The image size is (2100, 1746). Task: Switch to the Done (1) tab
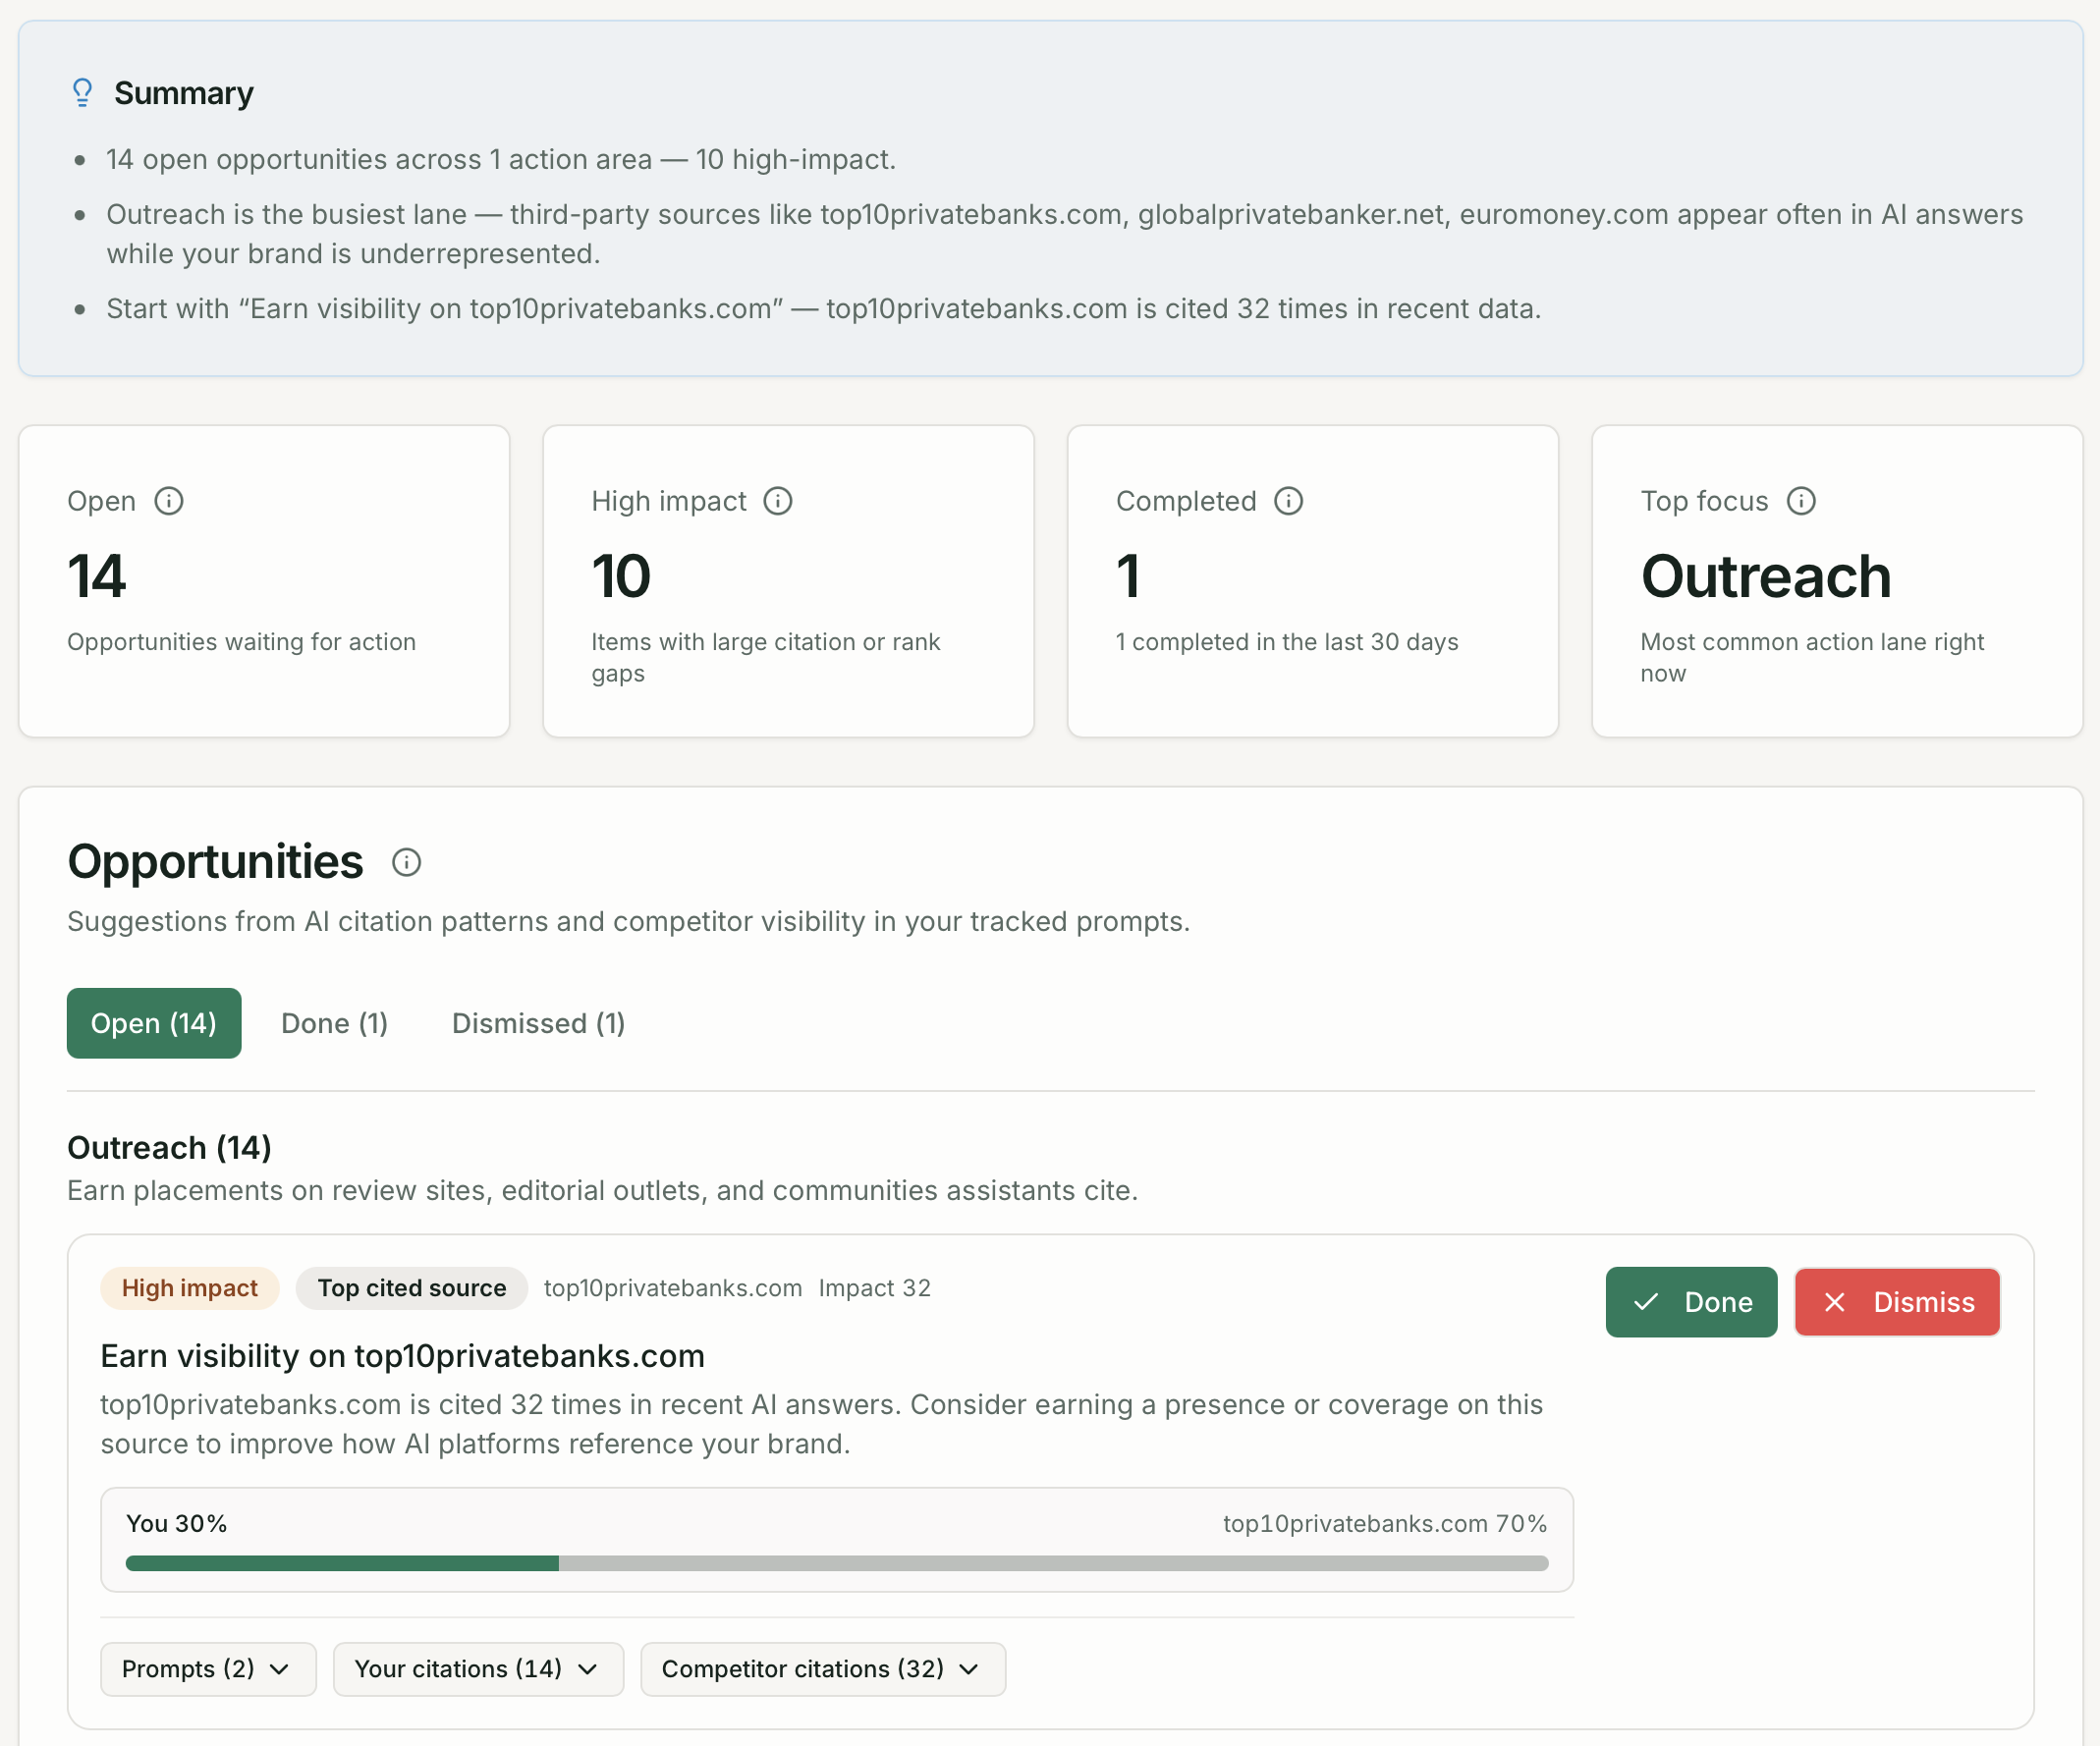334,1023
